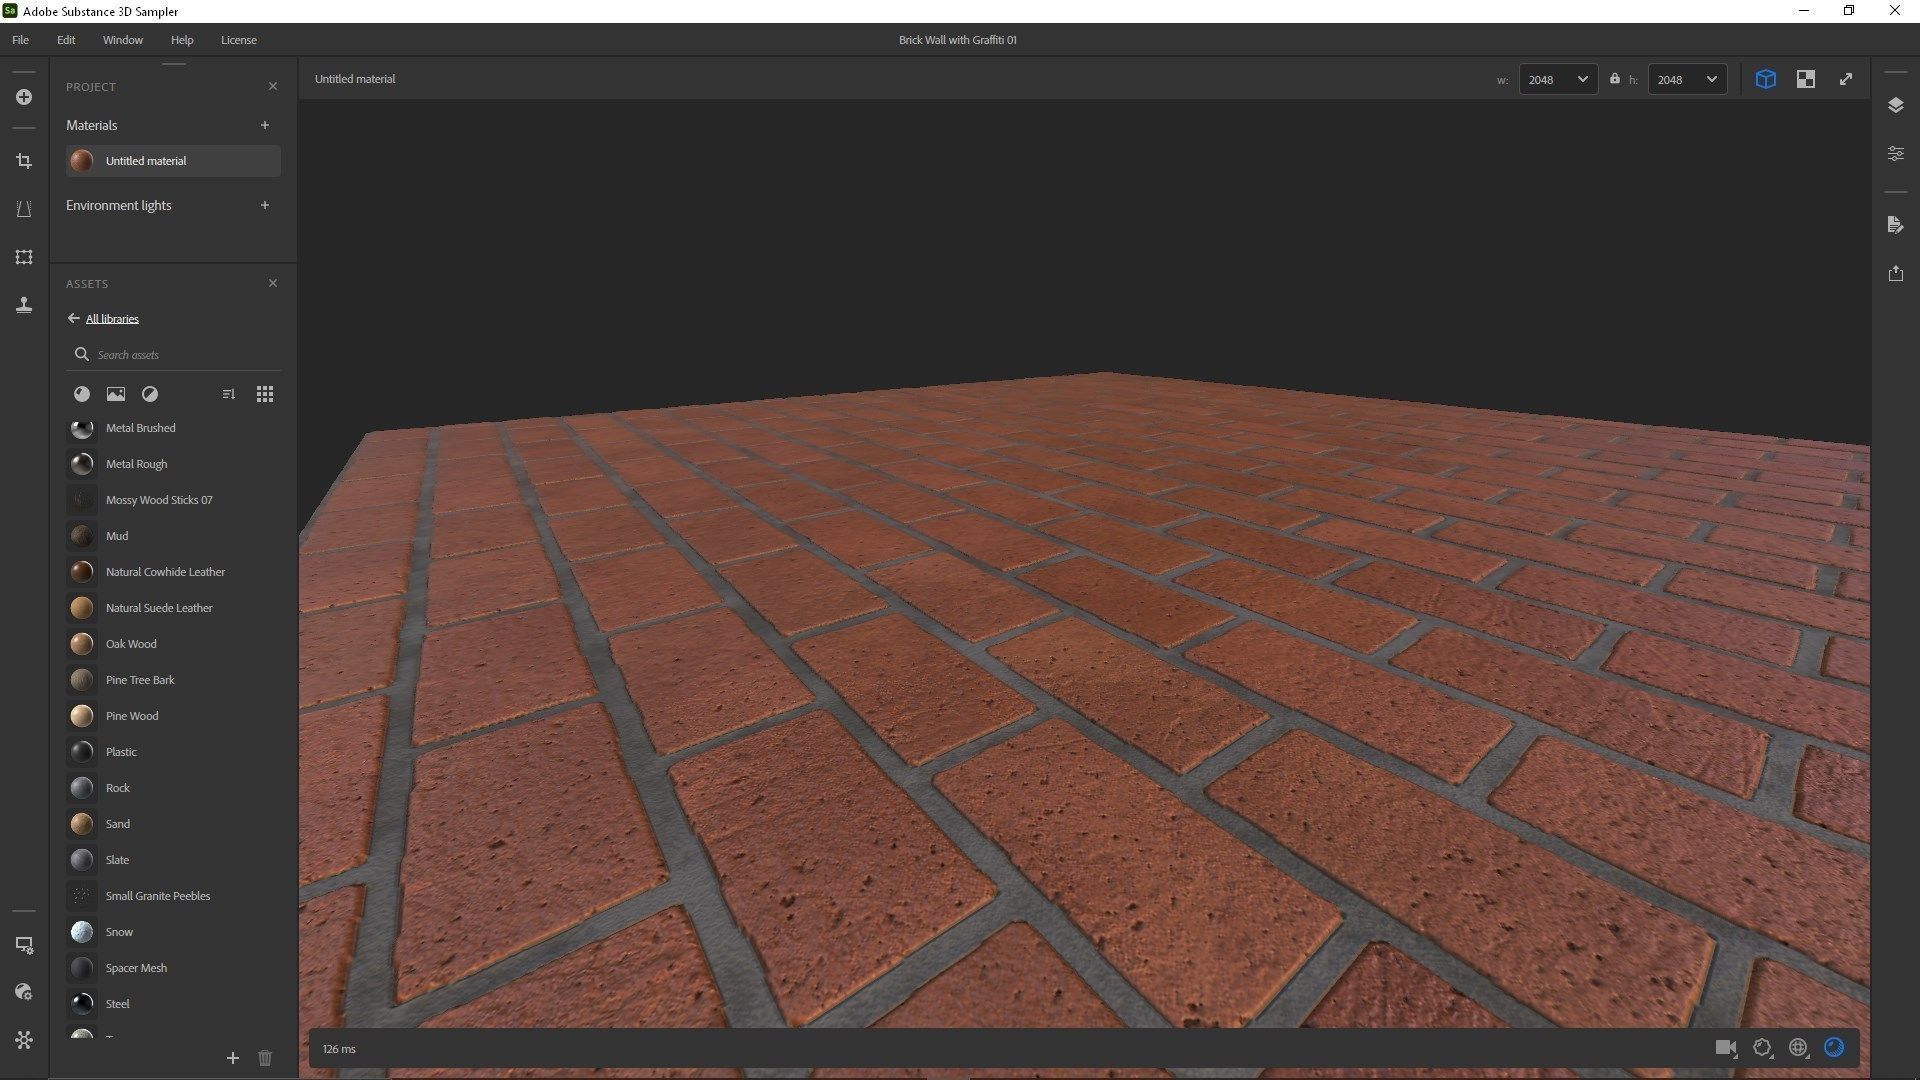Select the Crop tool in left toolbar
The image size is (1920, 1080).
click(24, 161)
